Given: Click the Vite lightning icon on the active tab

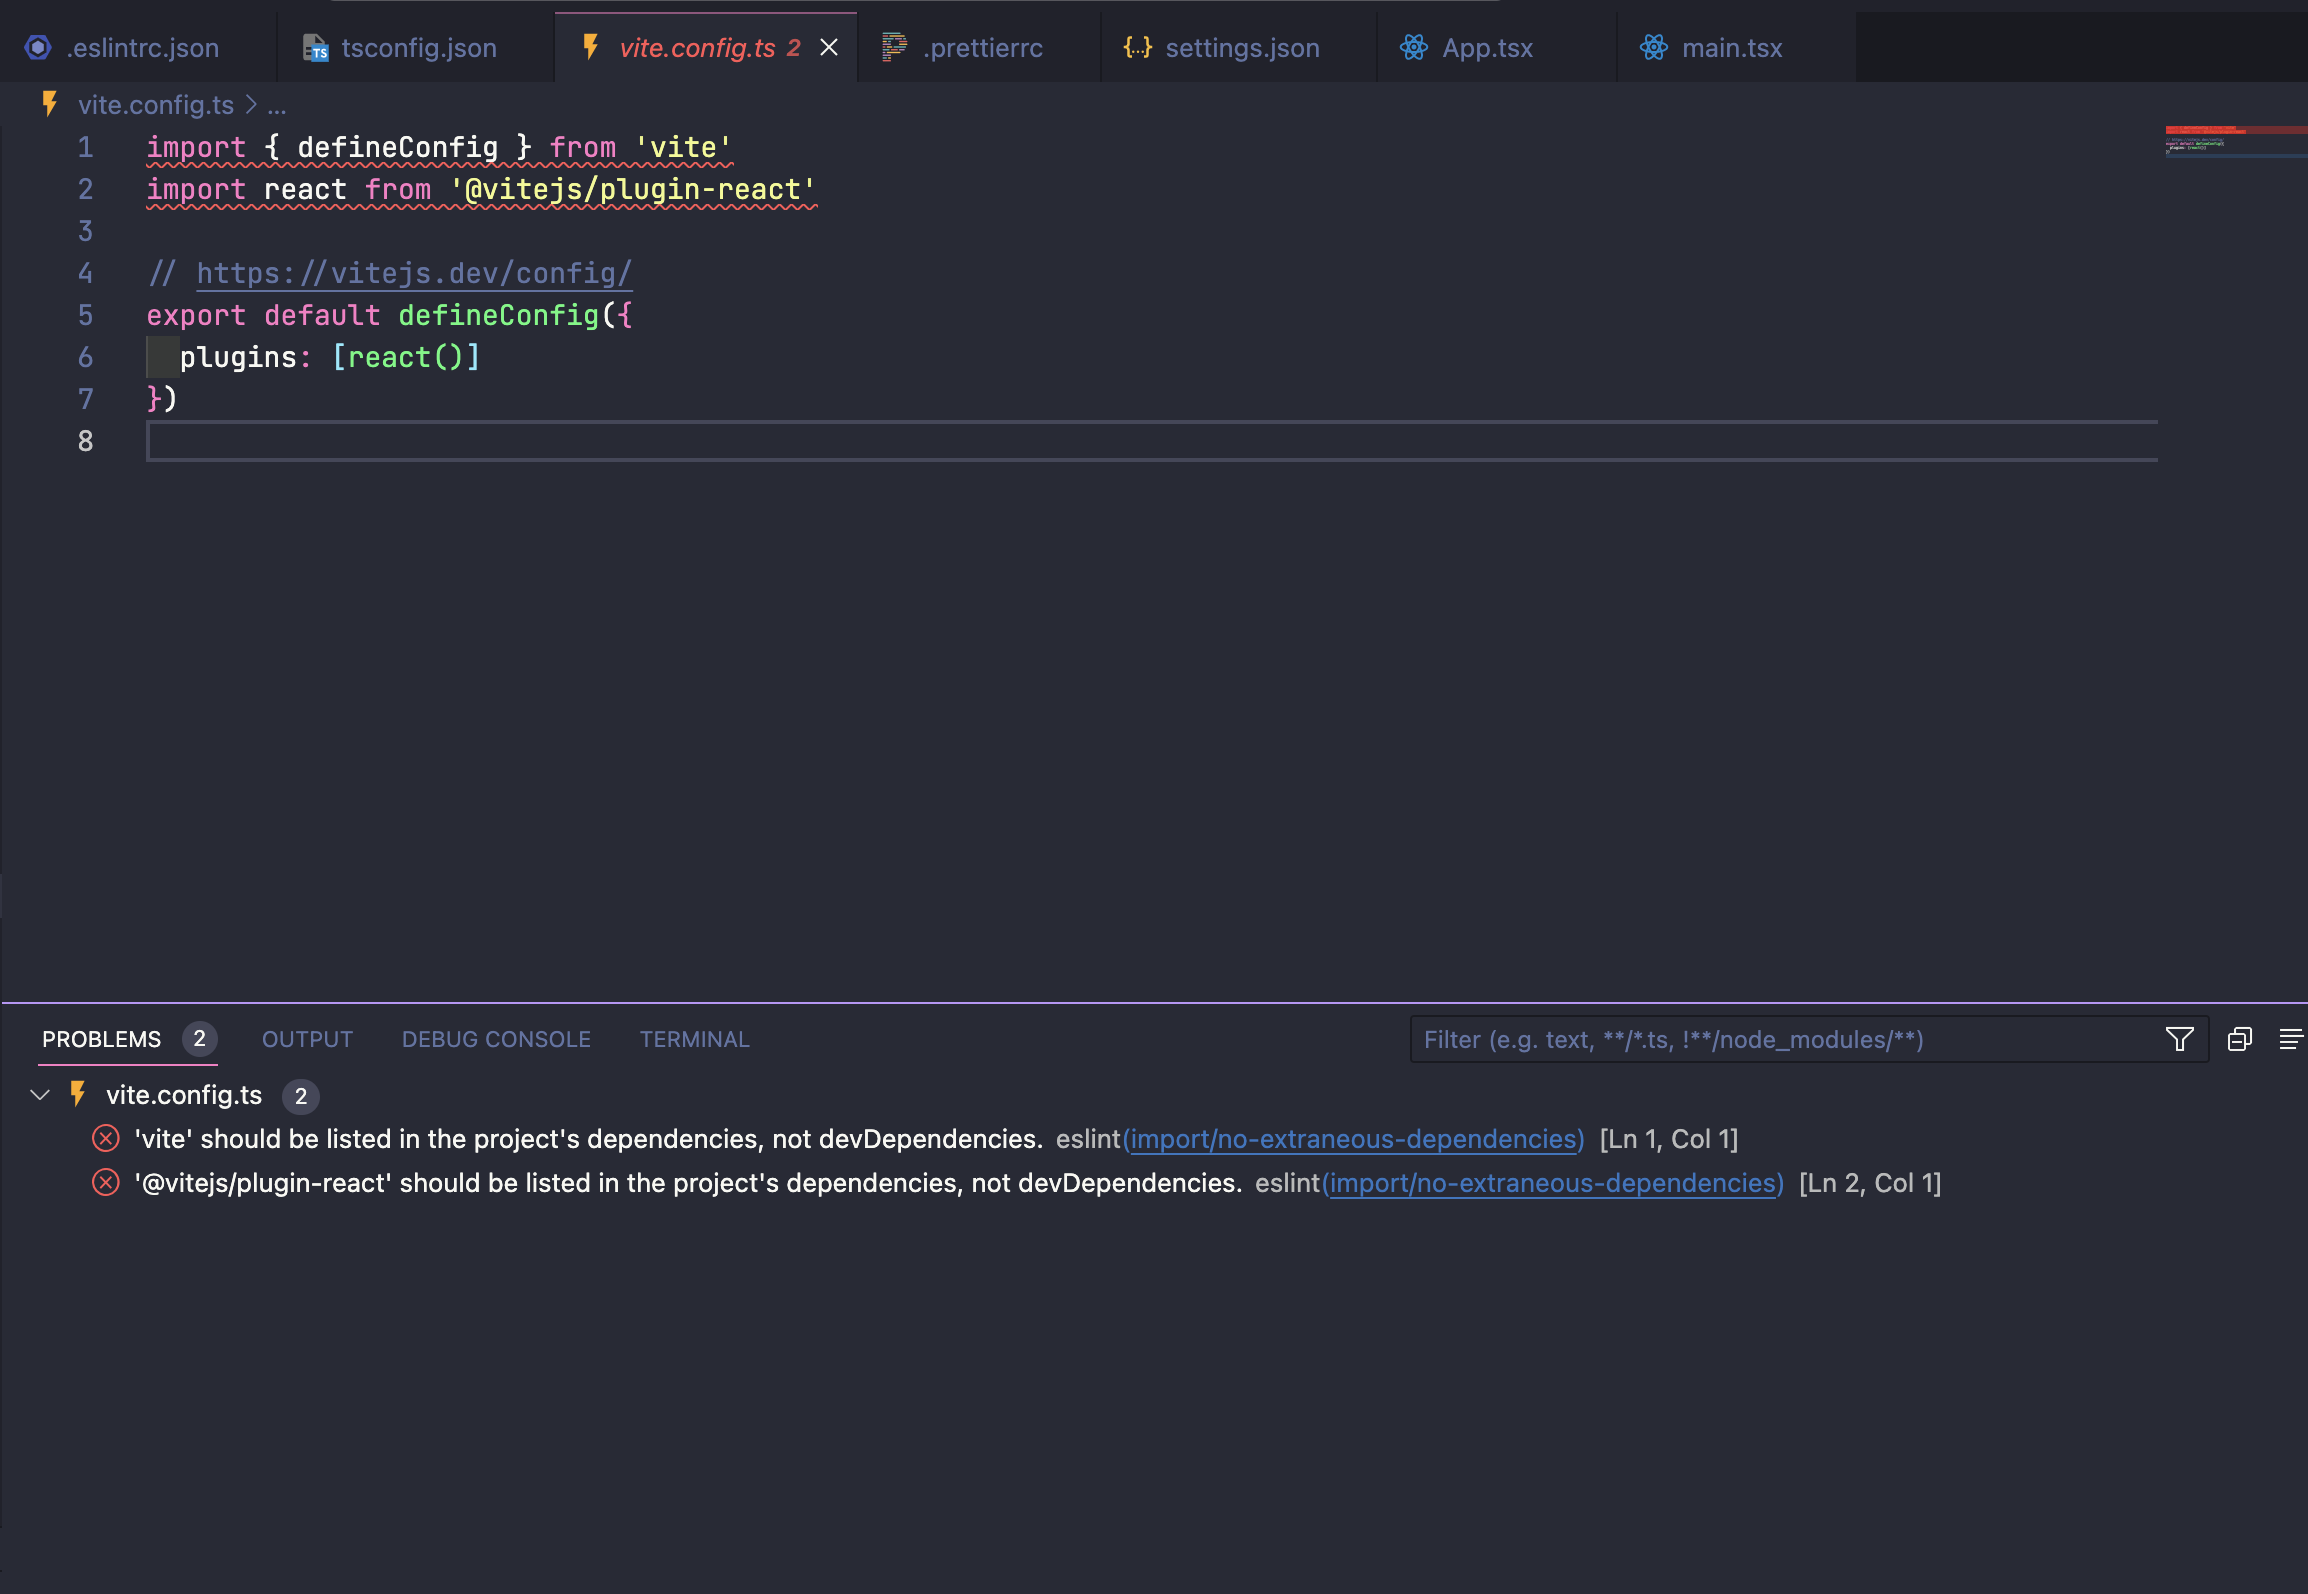Looking at the screenshot, I should point(591,47).
